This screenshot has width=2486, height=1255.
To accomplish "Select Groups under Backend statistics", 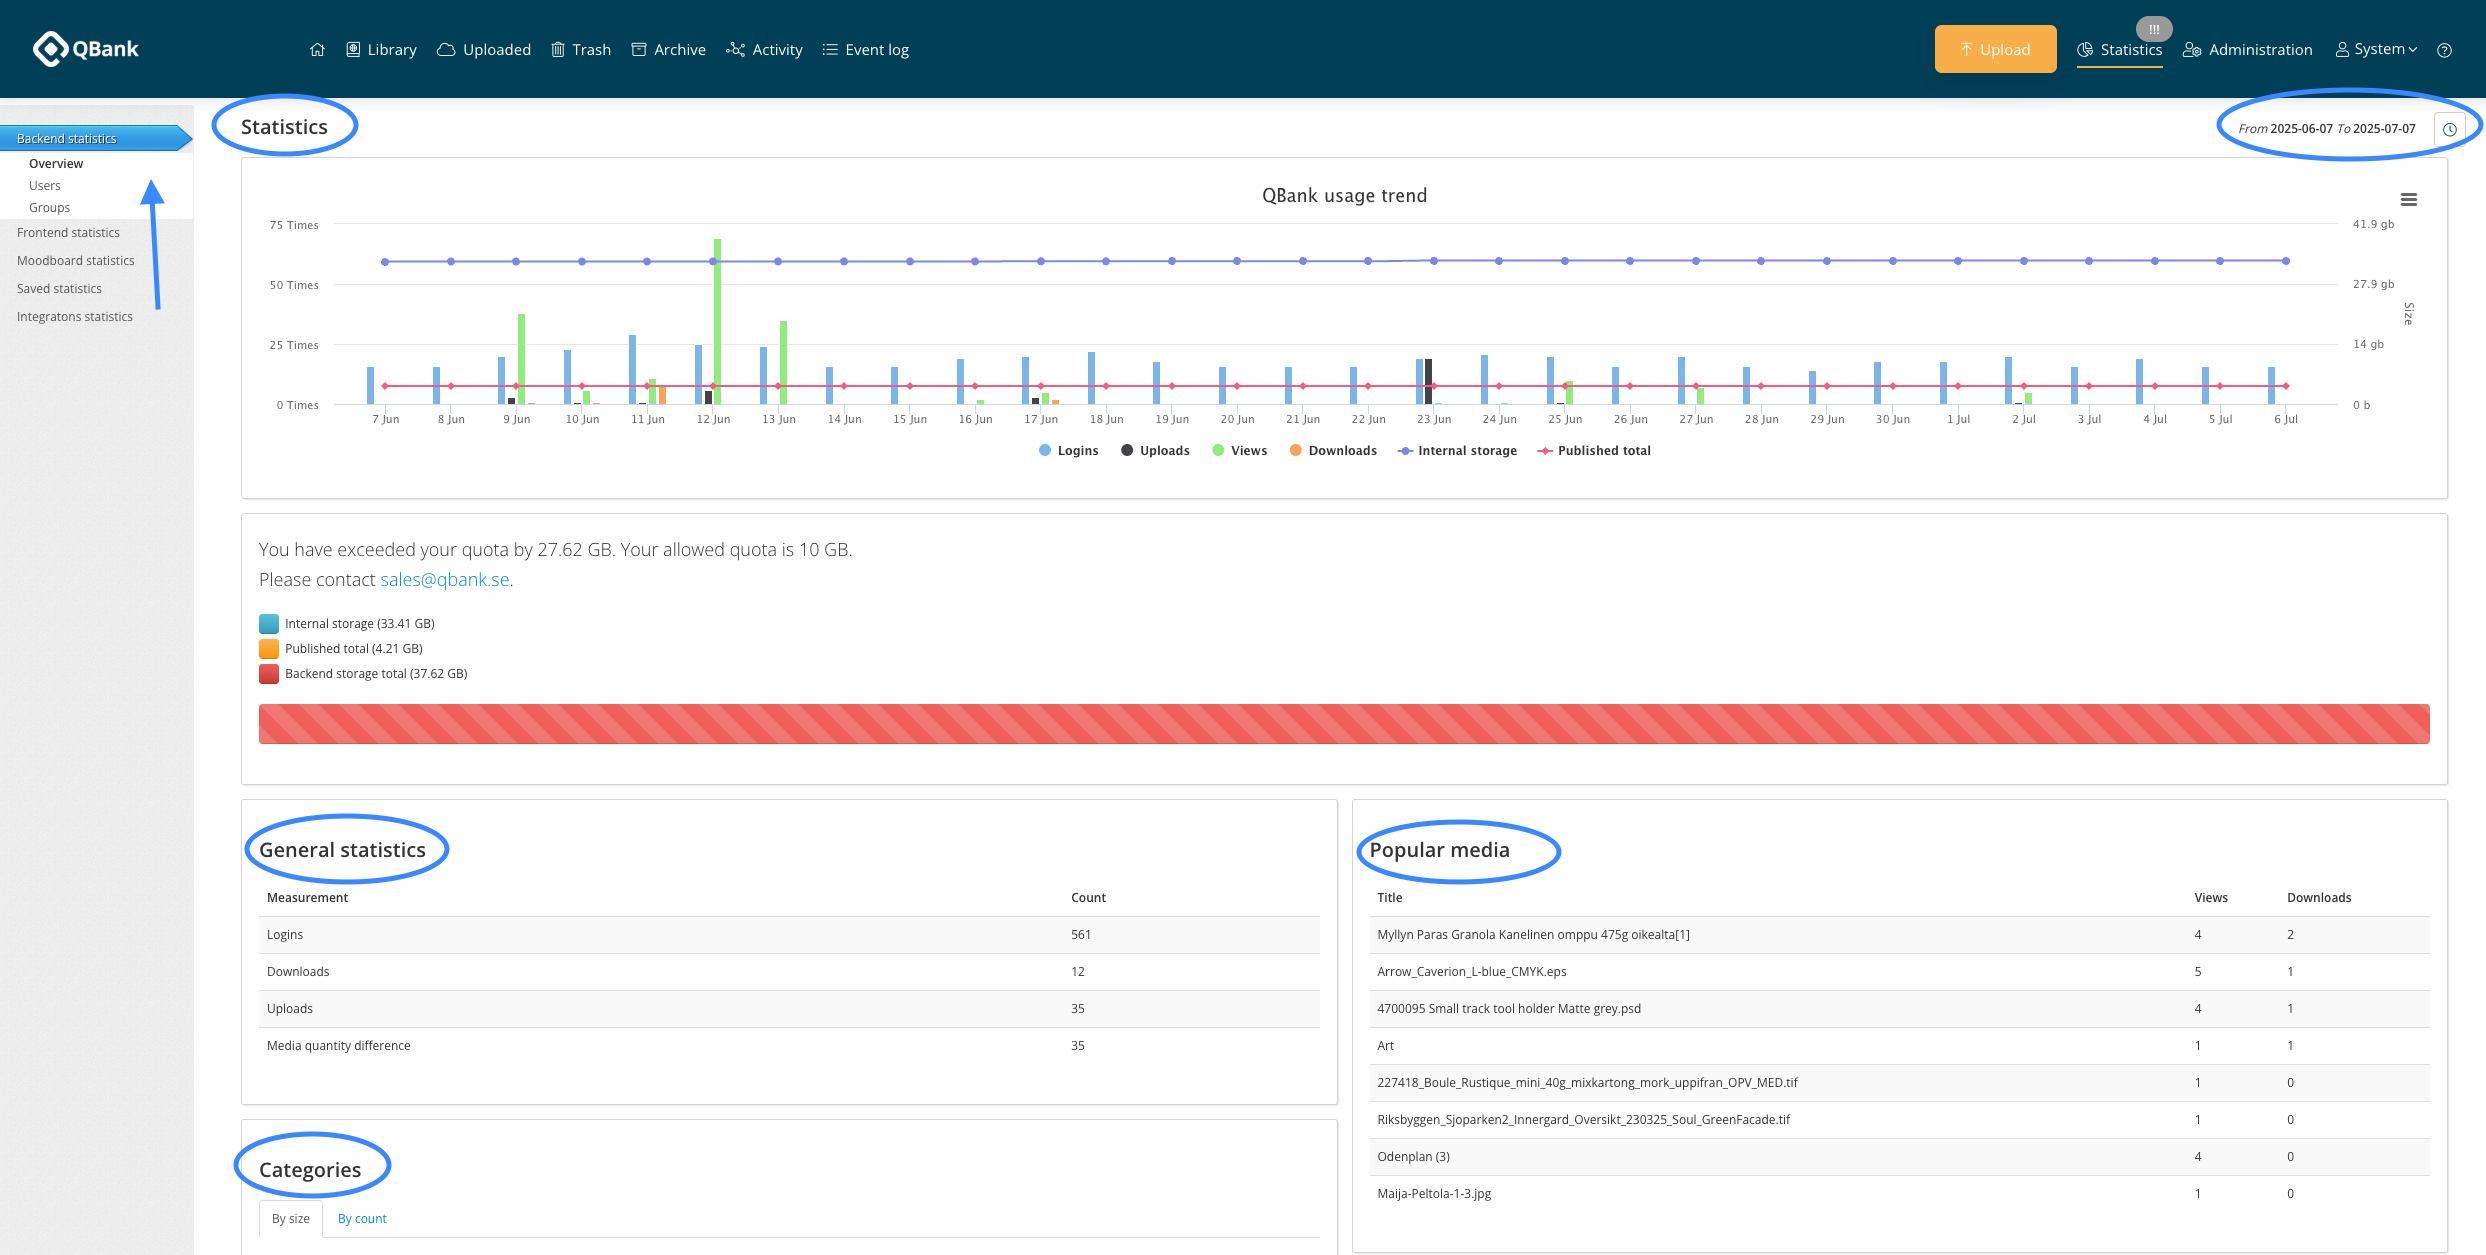I will 49,208.
